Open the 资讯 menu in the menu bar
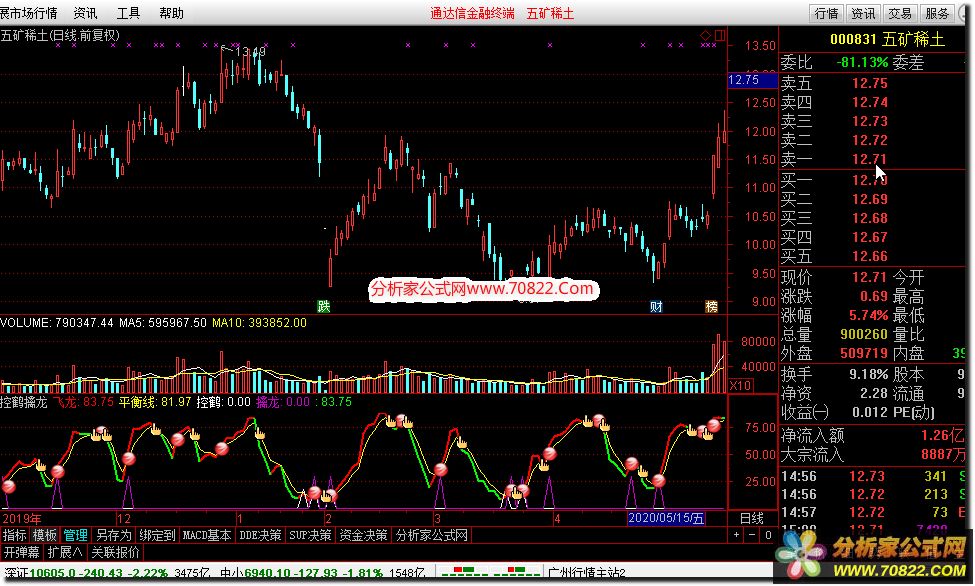Viewport: 975px width, 586px height. pos(85,13)
